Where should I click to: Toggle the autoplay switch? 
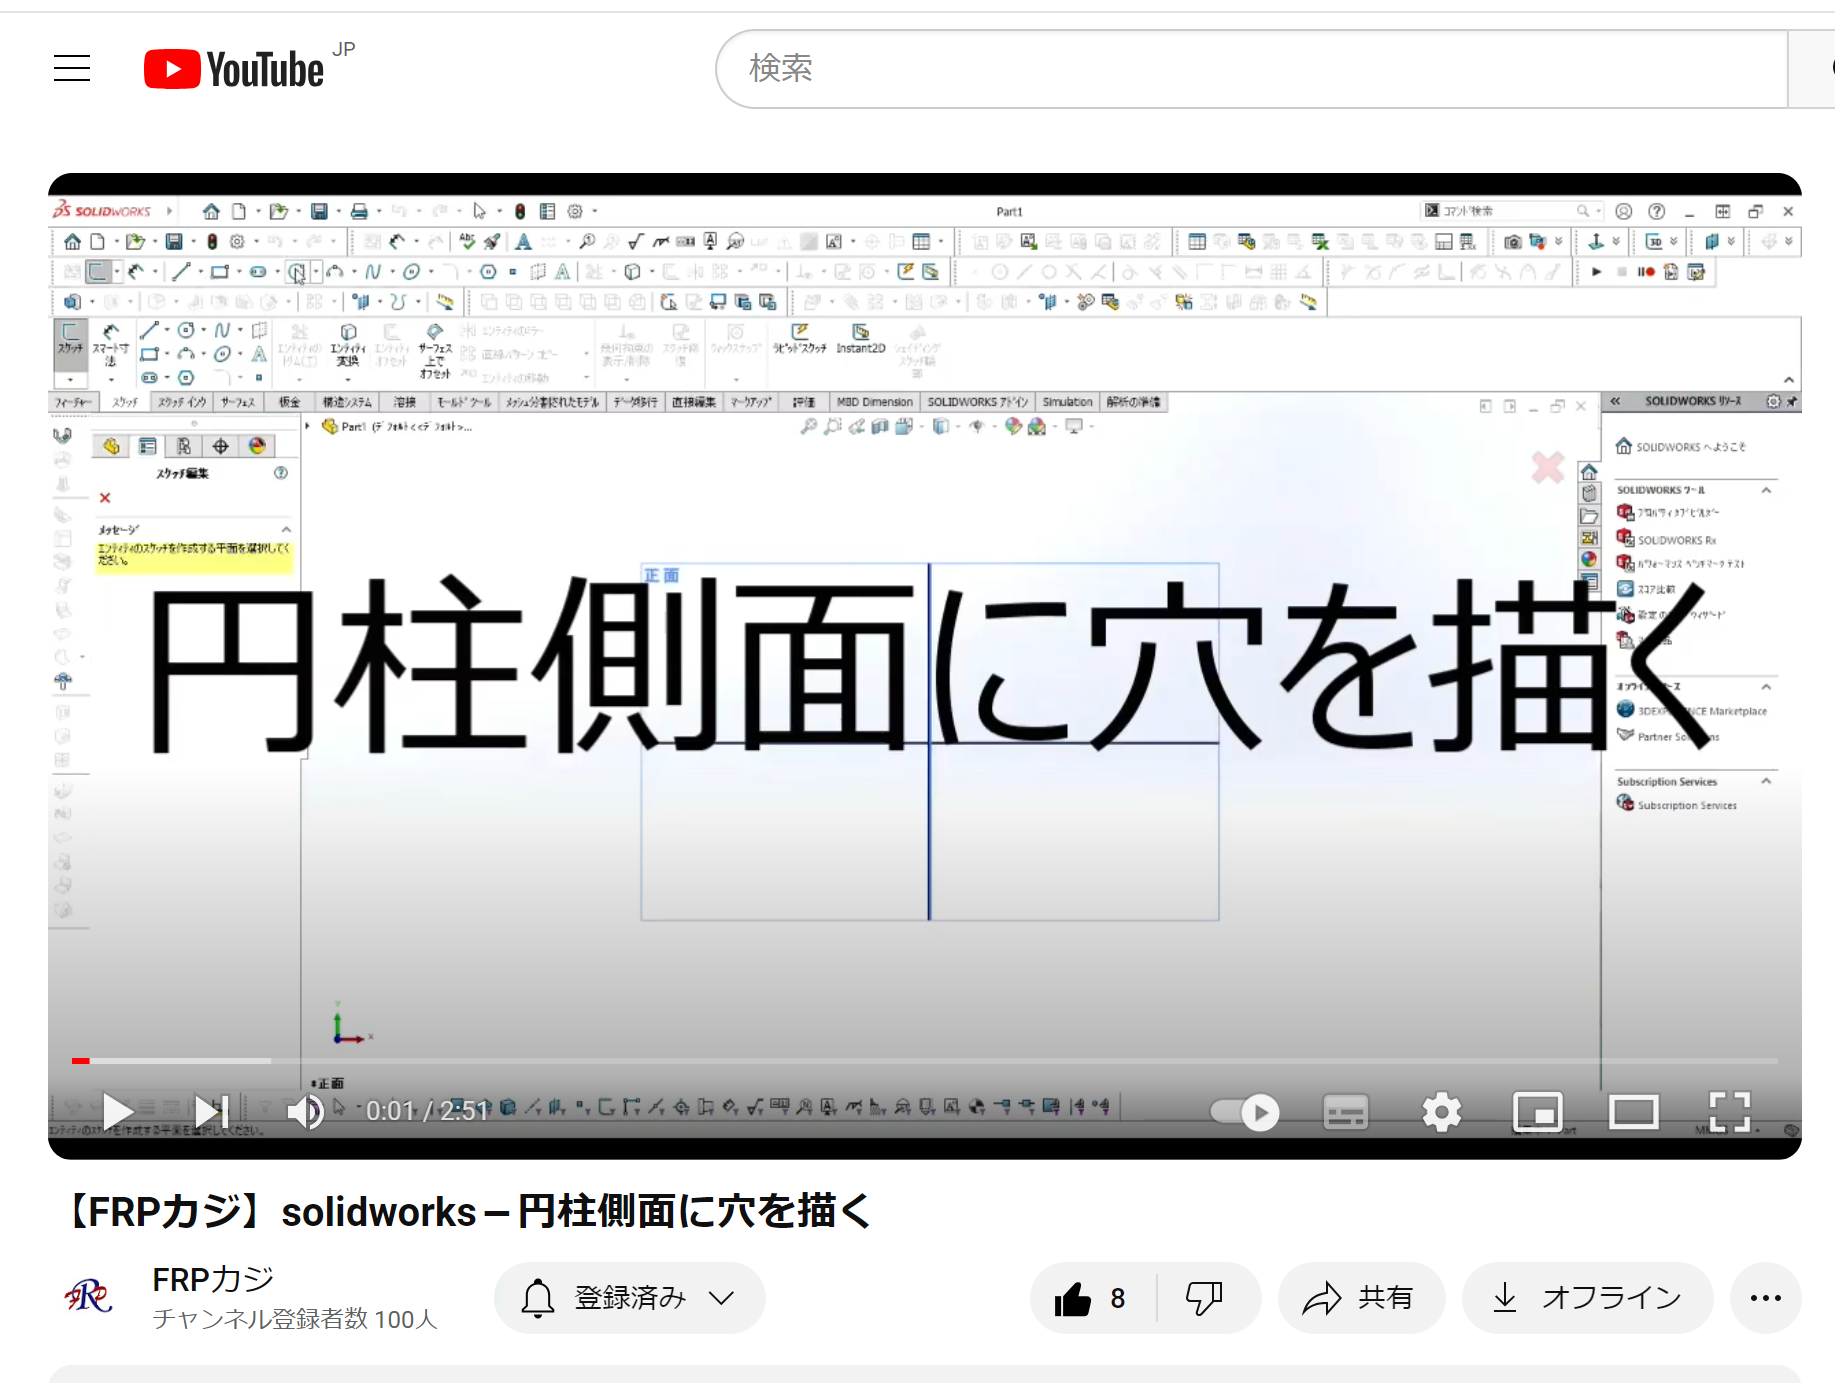[x=1245, y=1112]
